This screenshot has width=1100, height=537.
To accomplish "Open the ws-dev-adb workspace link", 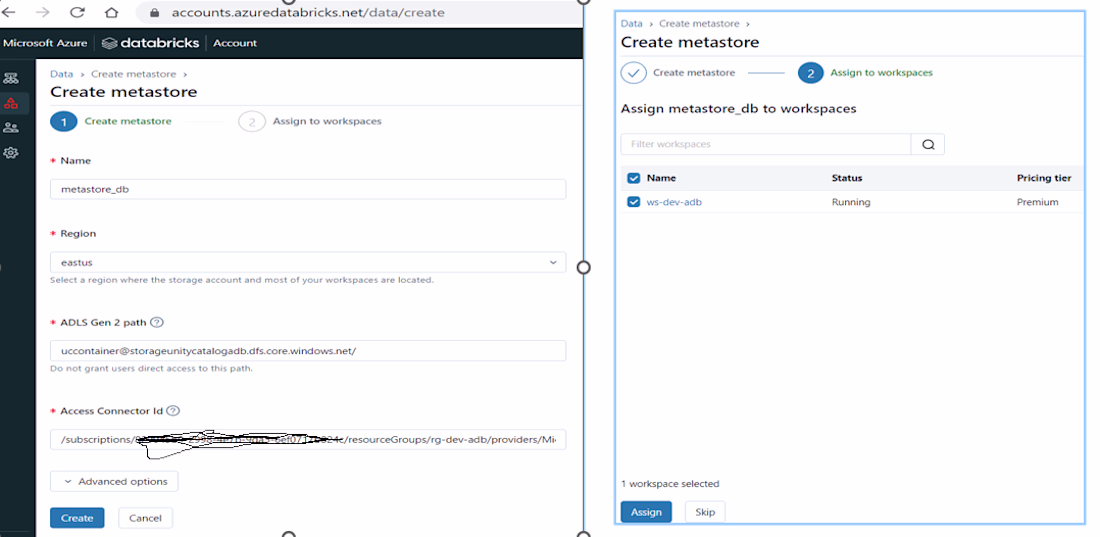I will (674, 202).
